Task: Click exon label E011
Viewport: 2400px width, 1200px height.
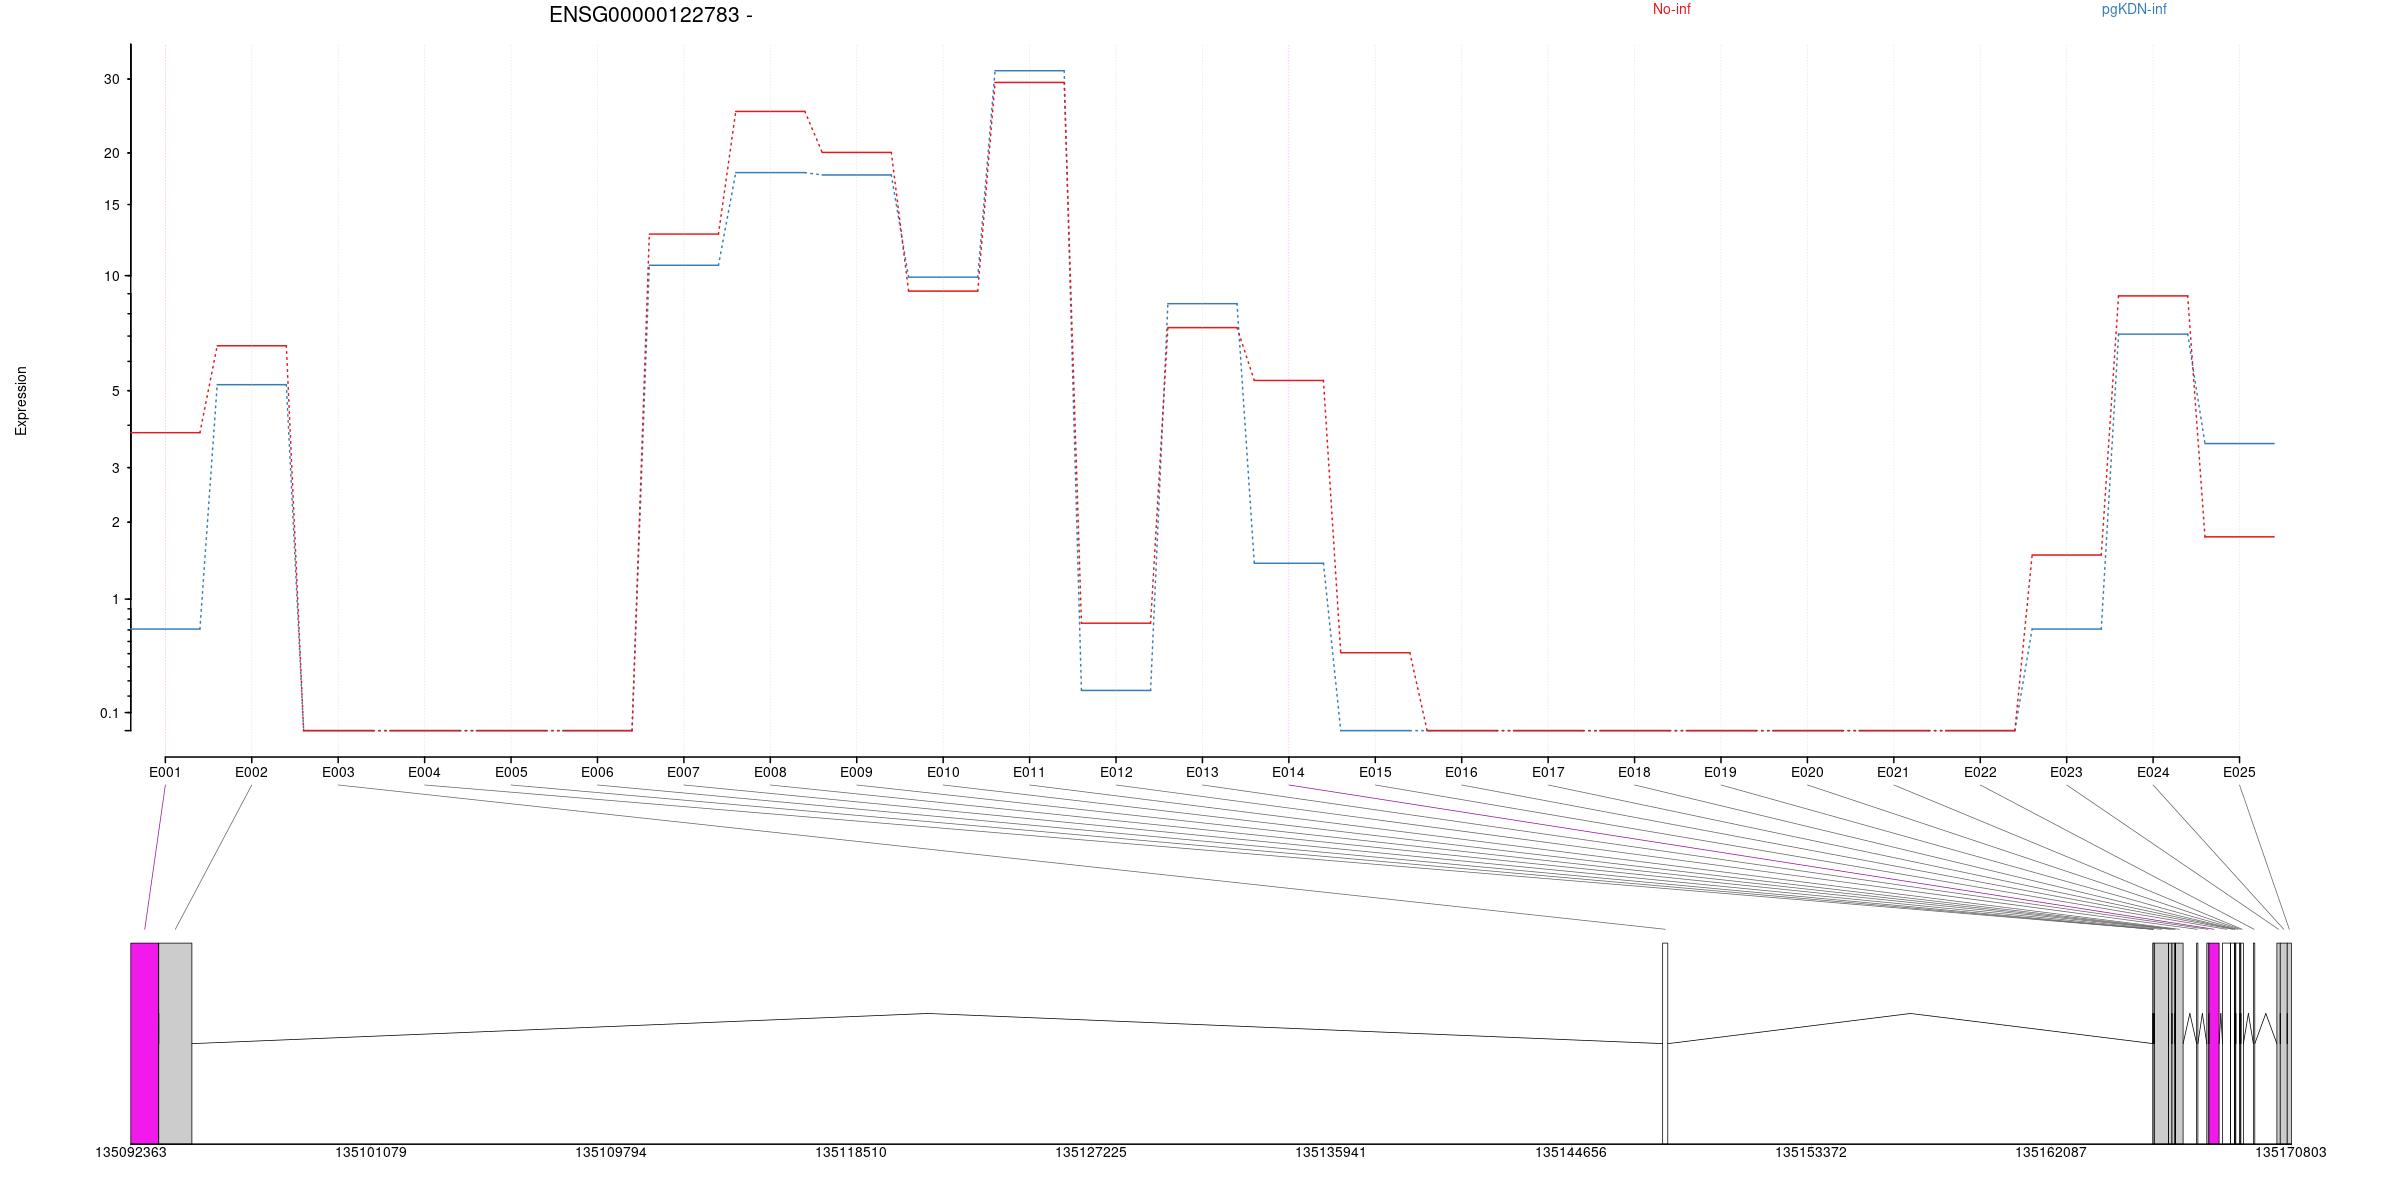Action: [1029, 772]
